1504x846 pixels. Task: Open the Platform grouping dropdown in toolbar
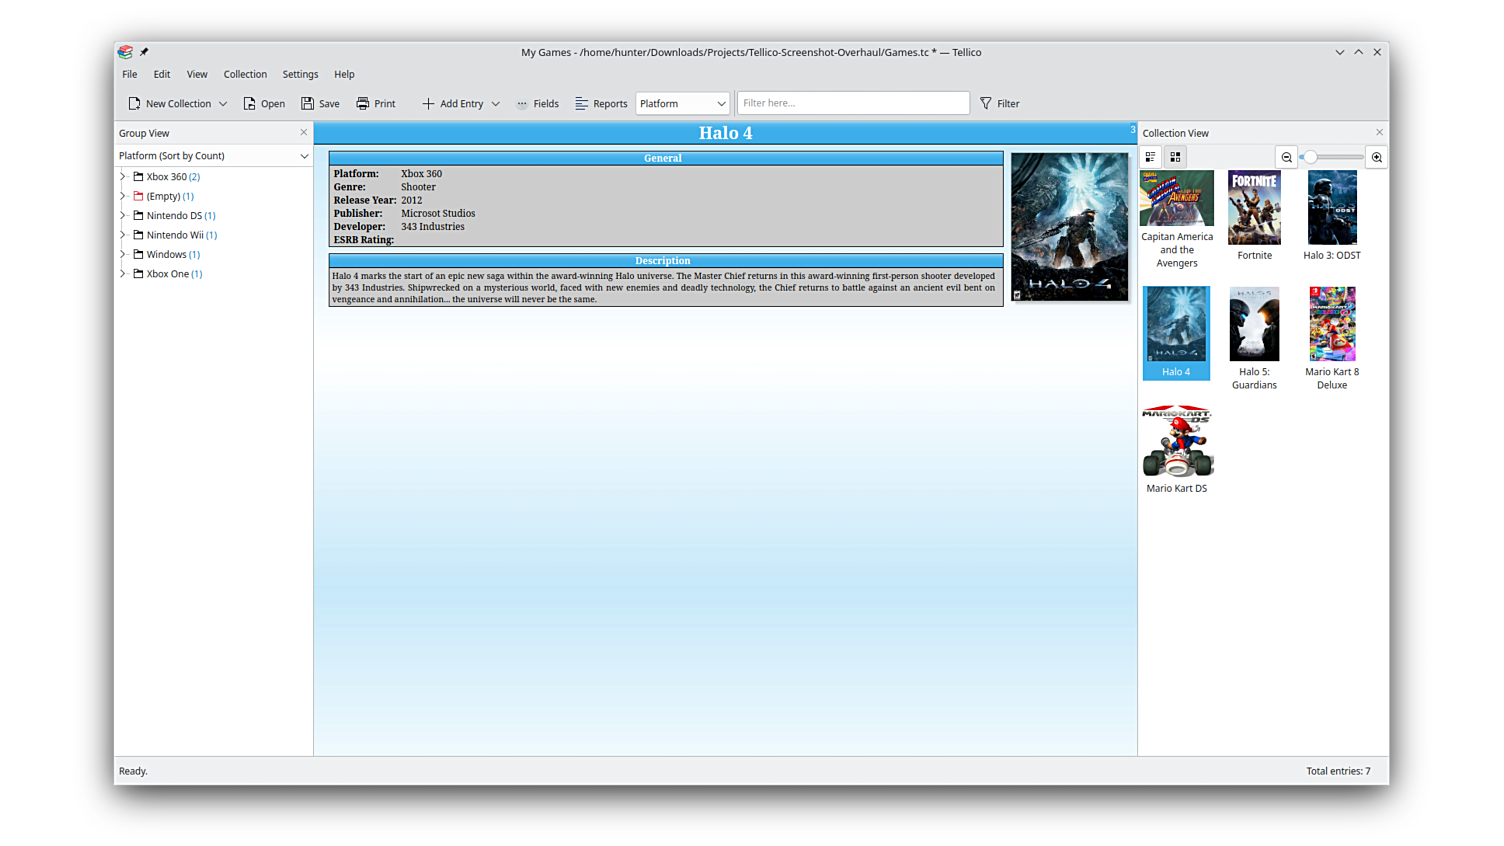point(682,104)
